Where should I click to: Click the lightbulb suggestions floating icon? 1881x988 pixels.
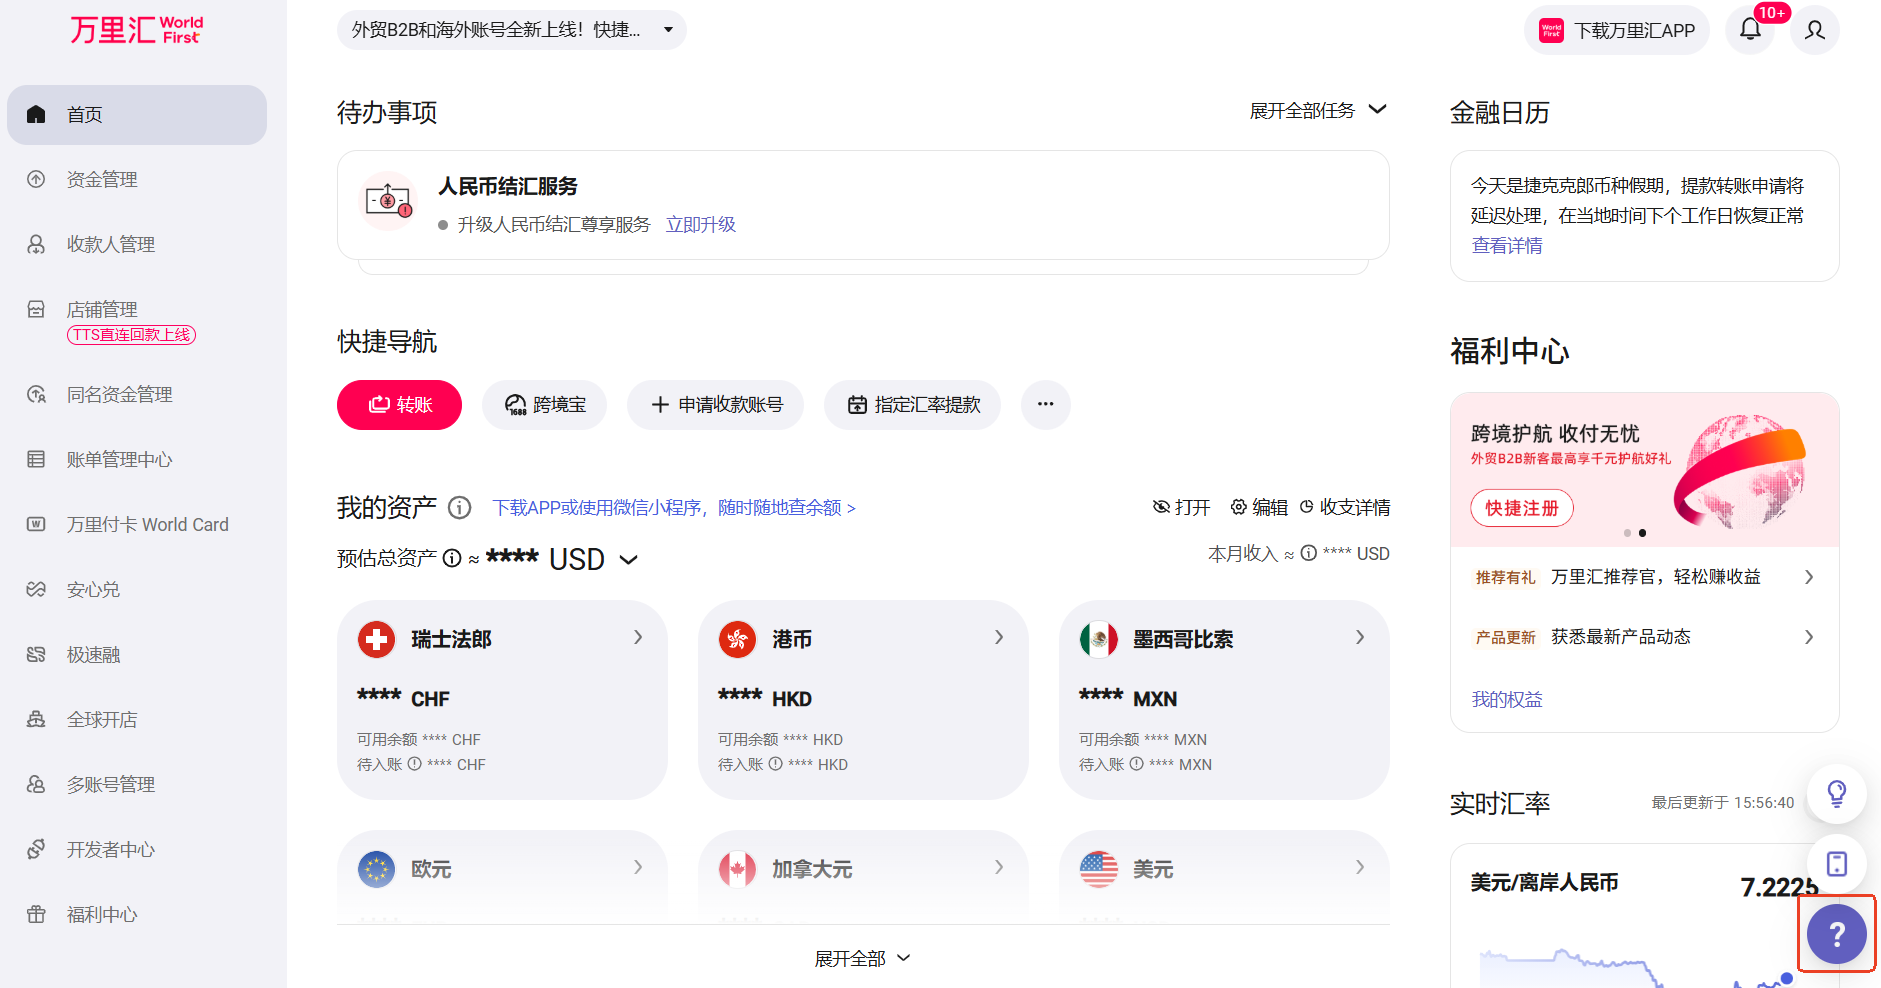point(1836,794)
